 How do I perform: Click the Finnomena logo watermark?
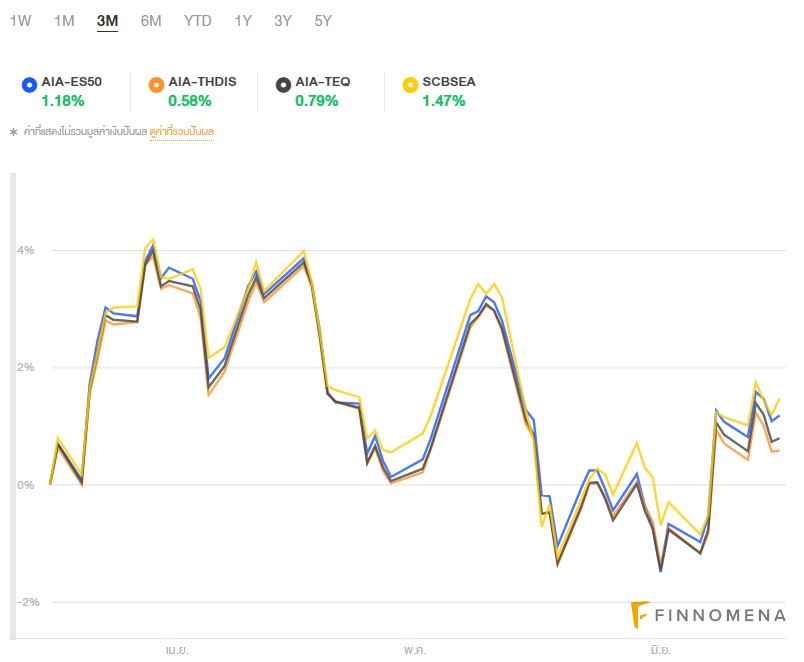click(708, 615)
